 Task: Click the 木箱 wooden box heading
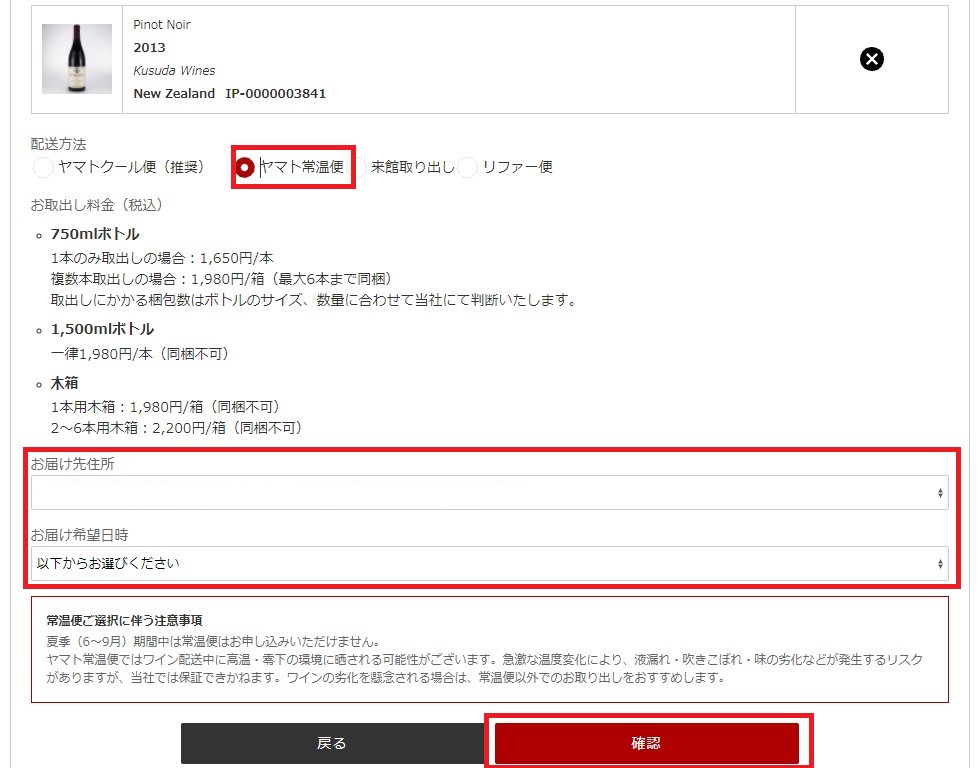point(64,383)
